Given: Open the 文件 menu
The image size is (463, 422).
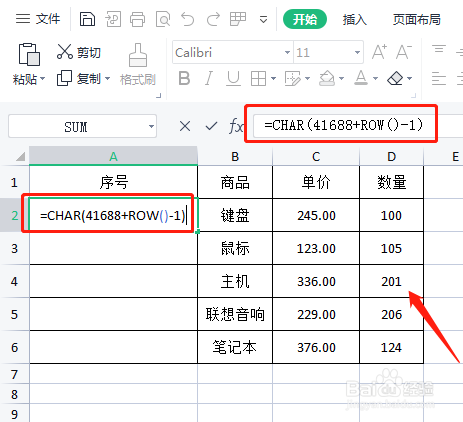Looking at the screenshot, I should click(x=38, y=19).
